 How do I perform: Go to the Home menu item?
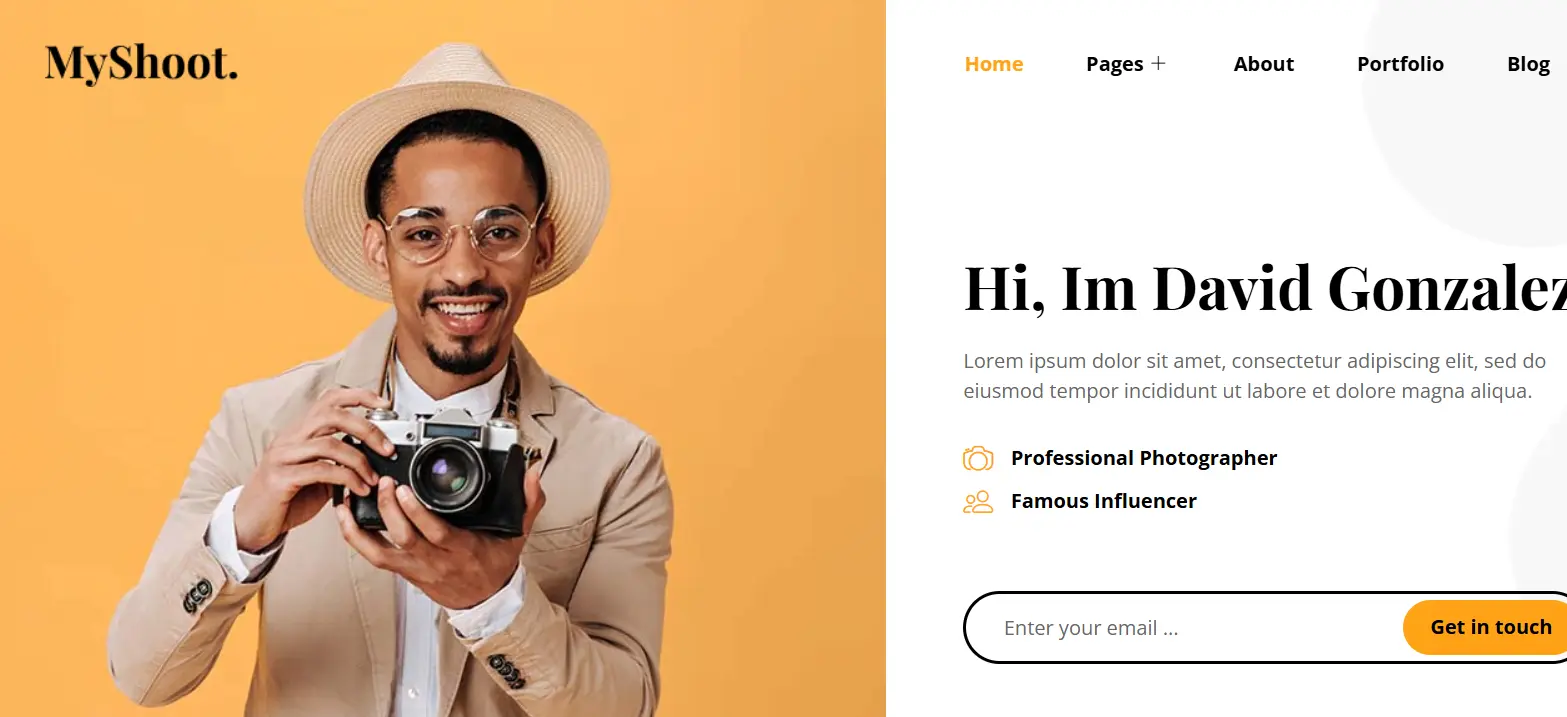point(993,64)
